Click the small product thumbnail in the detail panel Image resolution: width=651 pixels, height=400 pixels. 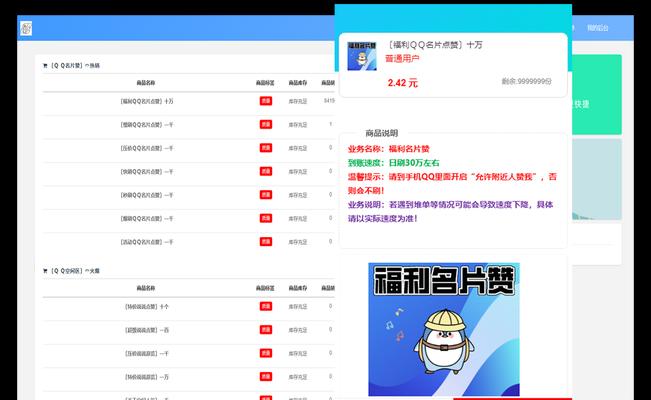[x=362, y=56]
